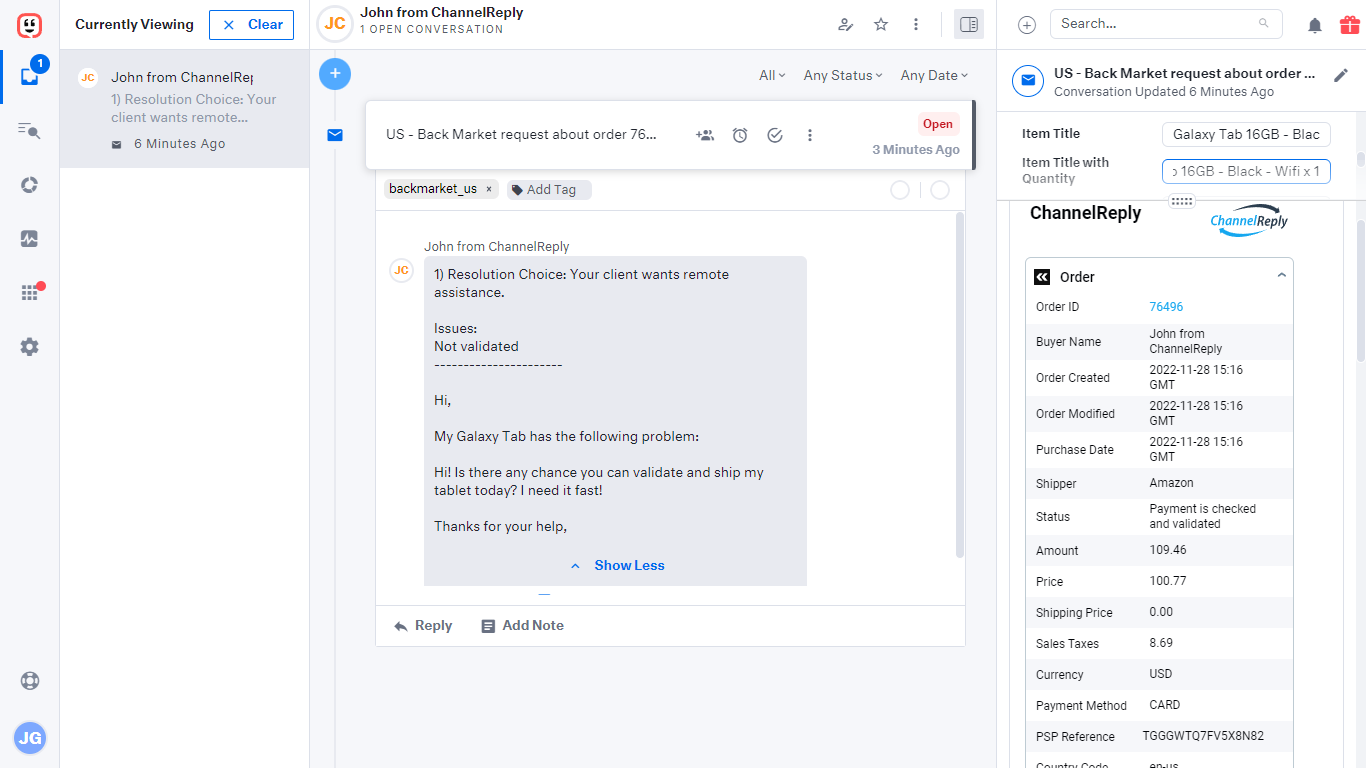Open the settings gear icon
This screenshot has height=768, width=1366.
[x=29, y=347]
